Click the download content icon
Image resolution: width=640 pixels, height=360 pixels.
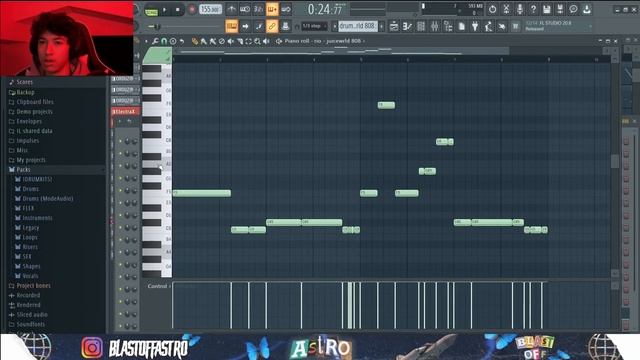coord(587,9)
